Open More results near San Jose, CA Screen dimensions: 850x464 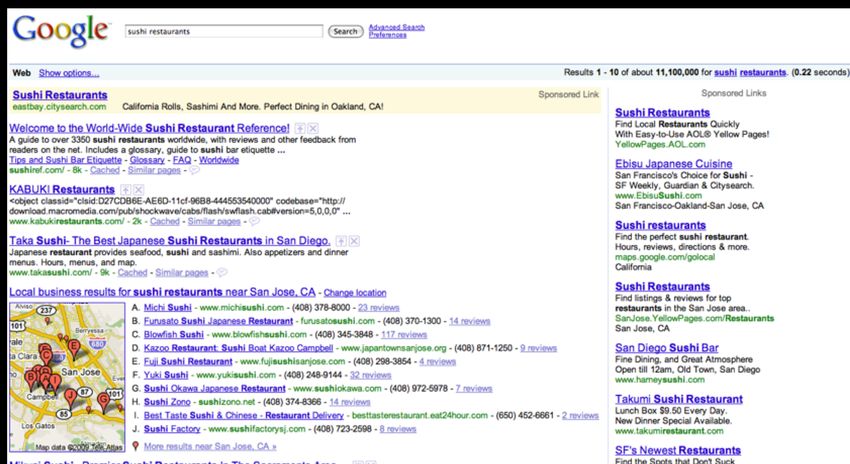tap(210, 446)
